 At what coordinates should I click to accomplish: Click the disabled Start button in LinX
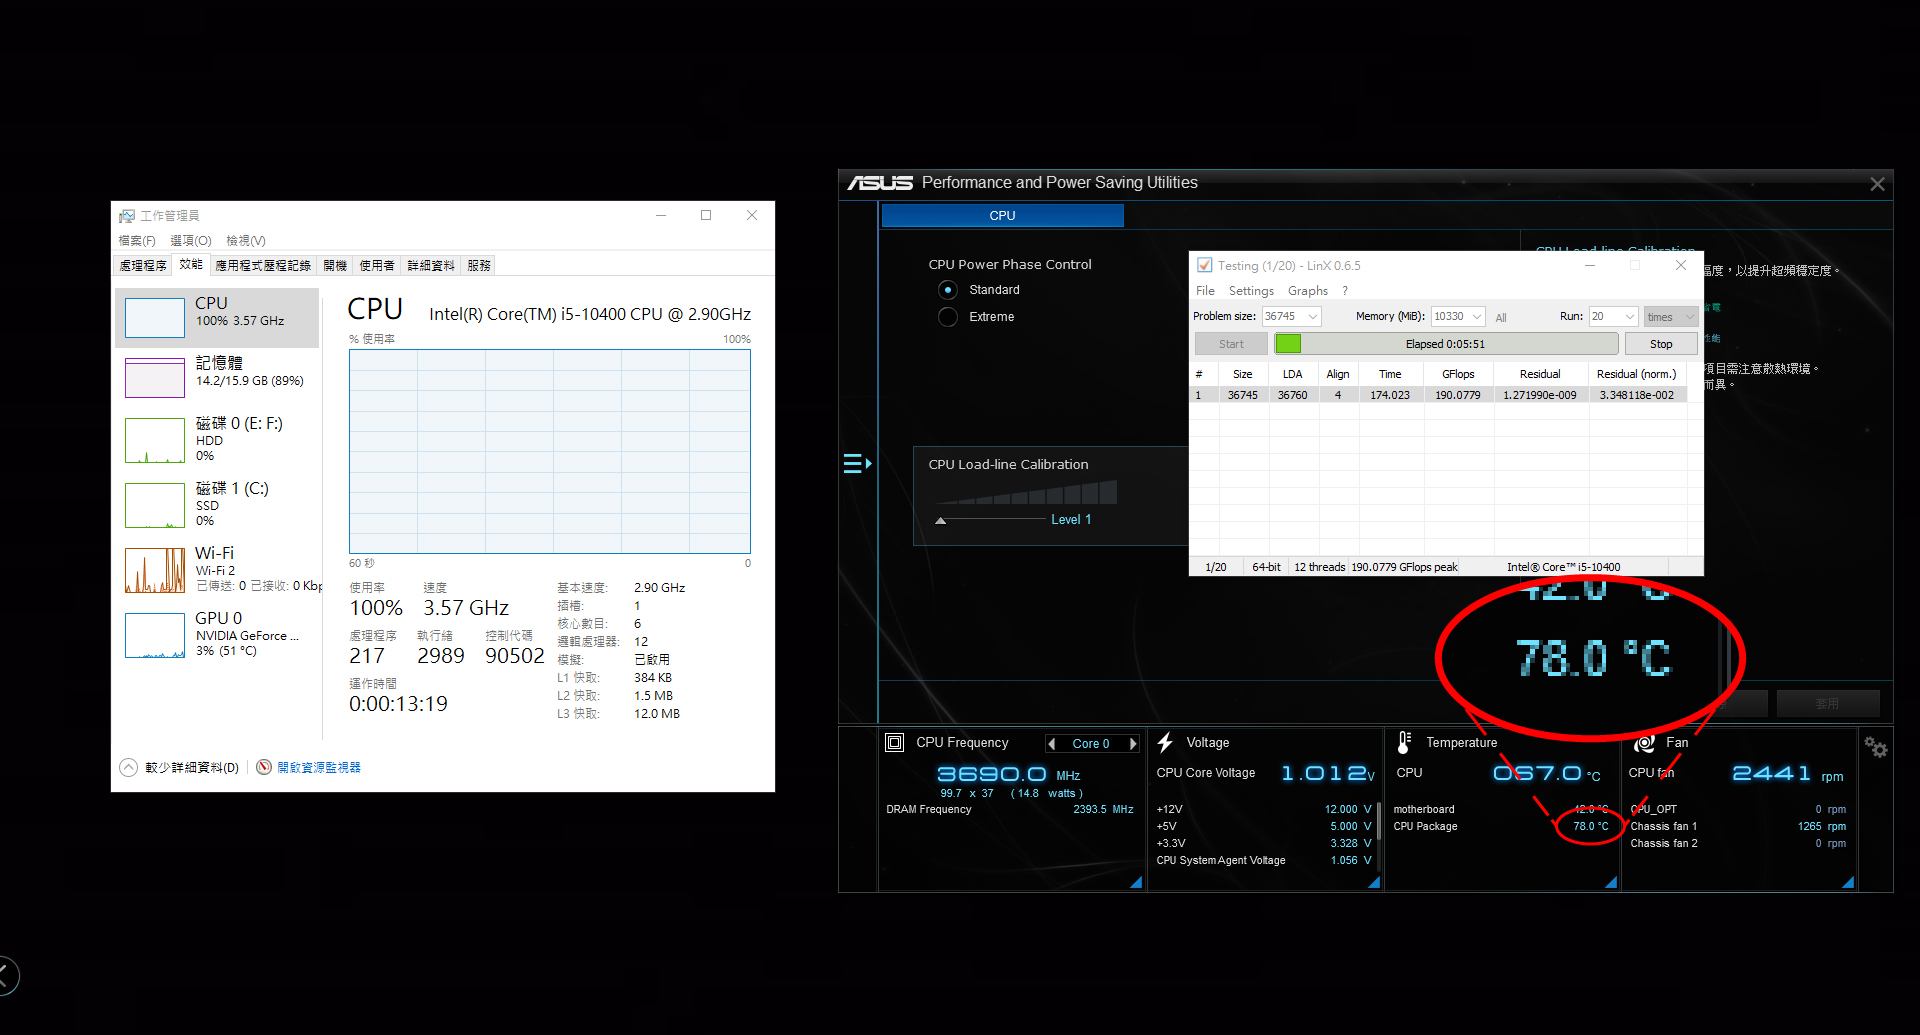click(1231, 344)
